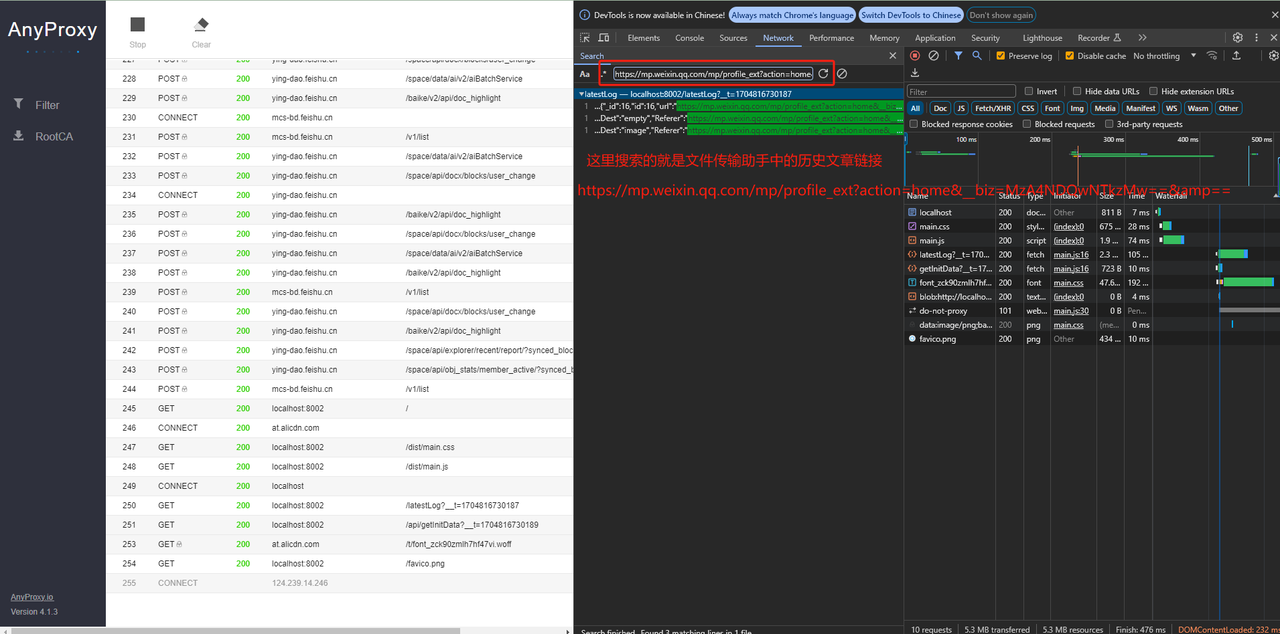Viewport: 1280px width, 634px height.
Task: Clear the network log in DevTools
Action: pos(933,56)
